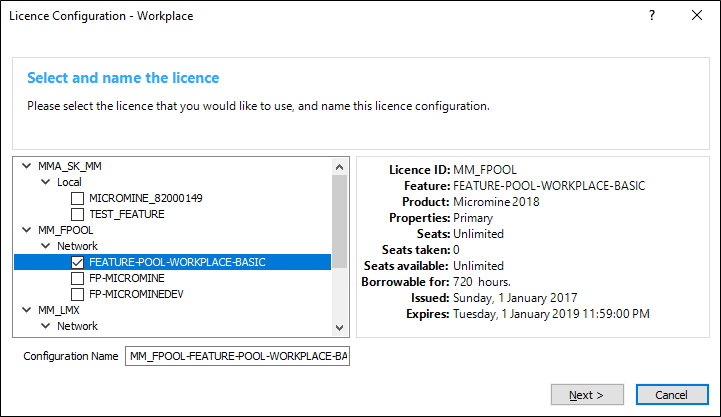Click the Next button
Viewport: 721px width, 417px height.
click(x=587, y=394)
